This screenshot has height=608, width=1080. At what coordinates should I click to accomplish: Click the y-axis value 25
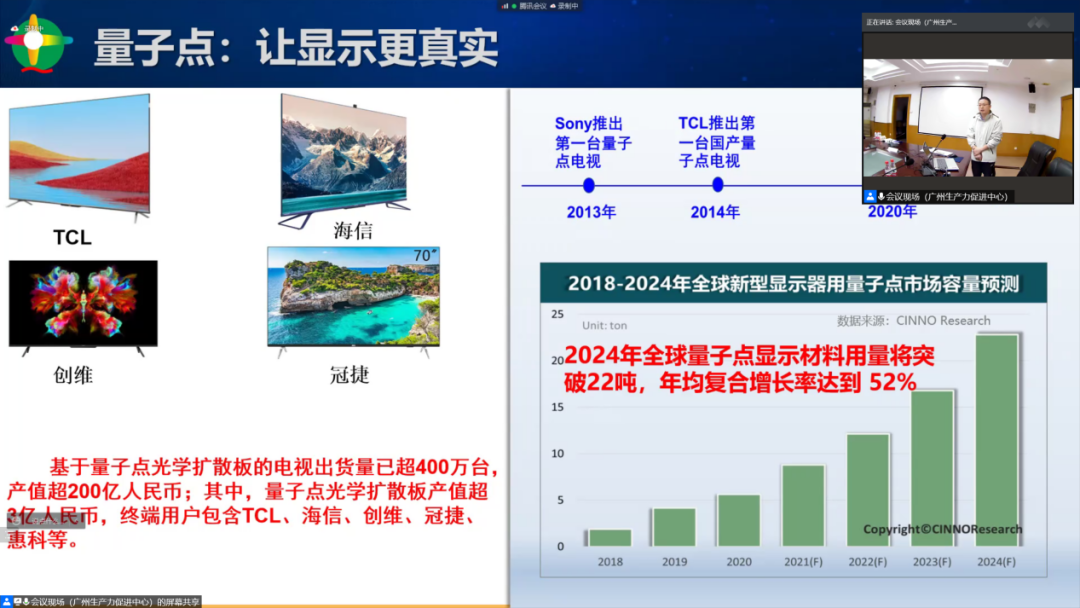(x=557, y=314)
